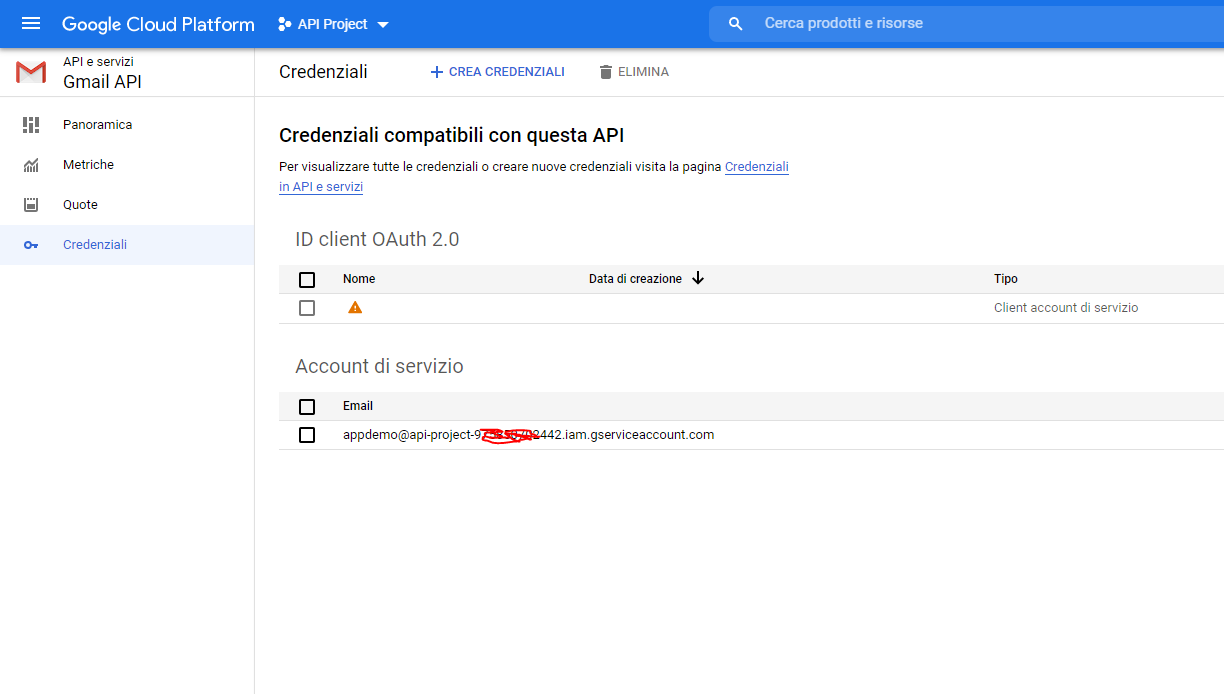Viewport: 1224px width, 694px height.
Task: Click the Email column header
Action: (358, 406)
